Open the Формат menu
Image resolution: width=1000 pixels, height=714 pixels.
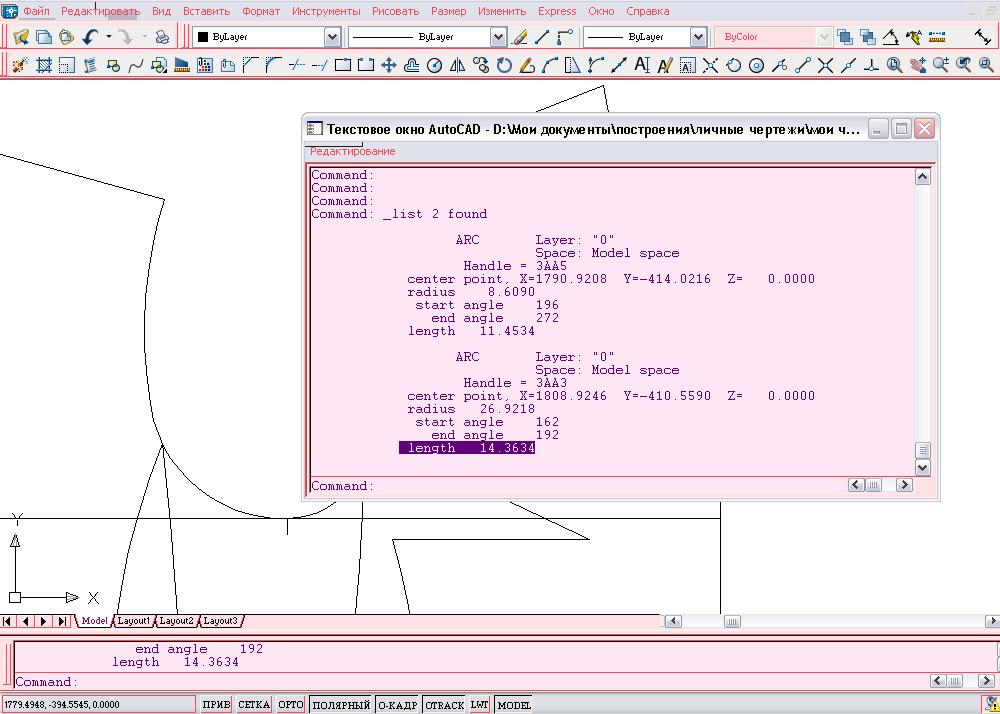[261, 11]
